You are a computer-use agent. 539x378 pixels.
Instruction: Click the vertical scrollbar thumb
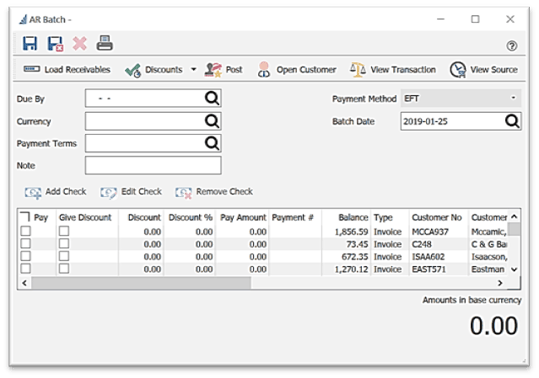(x=514, y=229)
